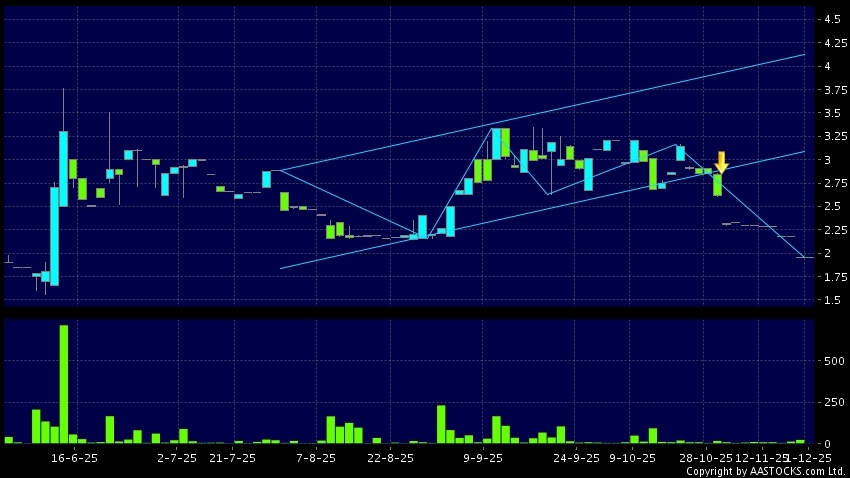
Task: Click the 16-6-25 date label
Action: click(x=74, y=458)
